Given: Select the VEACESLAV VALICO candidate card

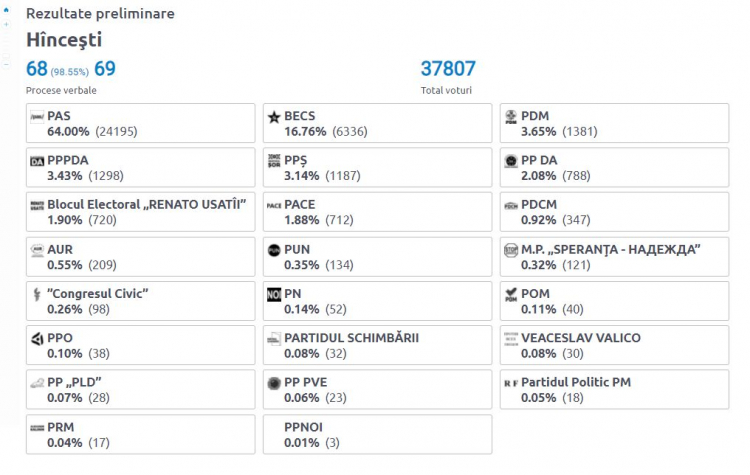Looking at the screenshot, I should 614,345.
